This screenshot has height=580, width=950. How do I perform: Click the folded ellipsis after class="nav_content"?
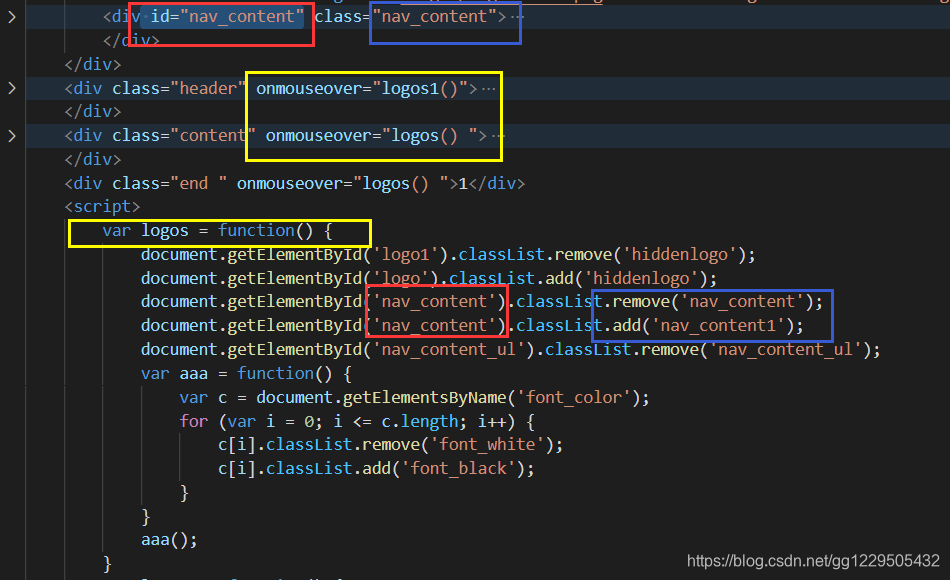517,17
